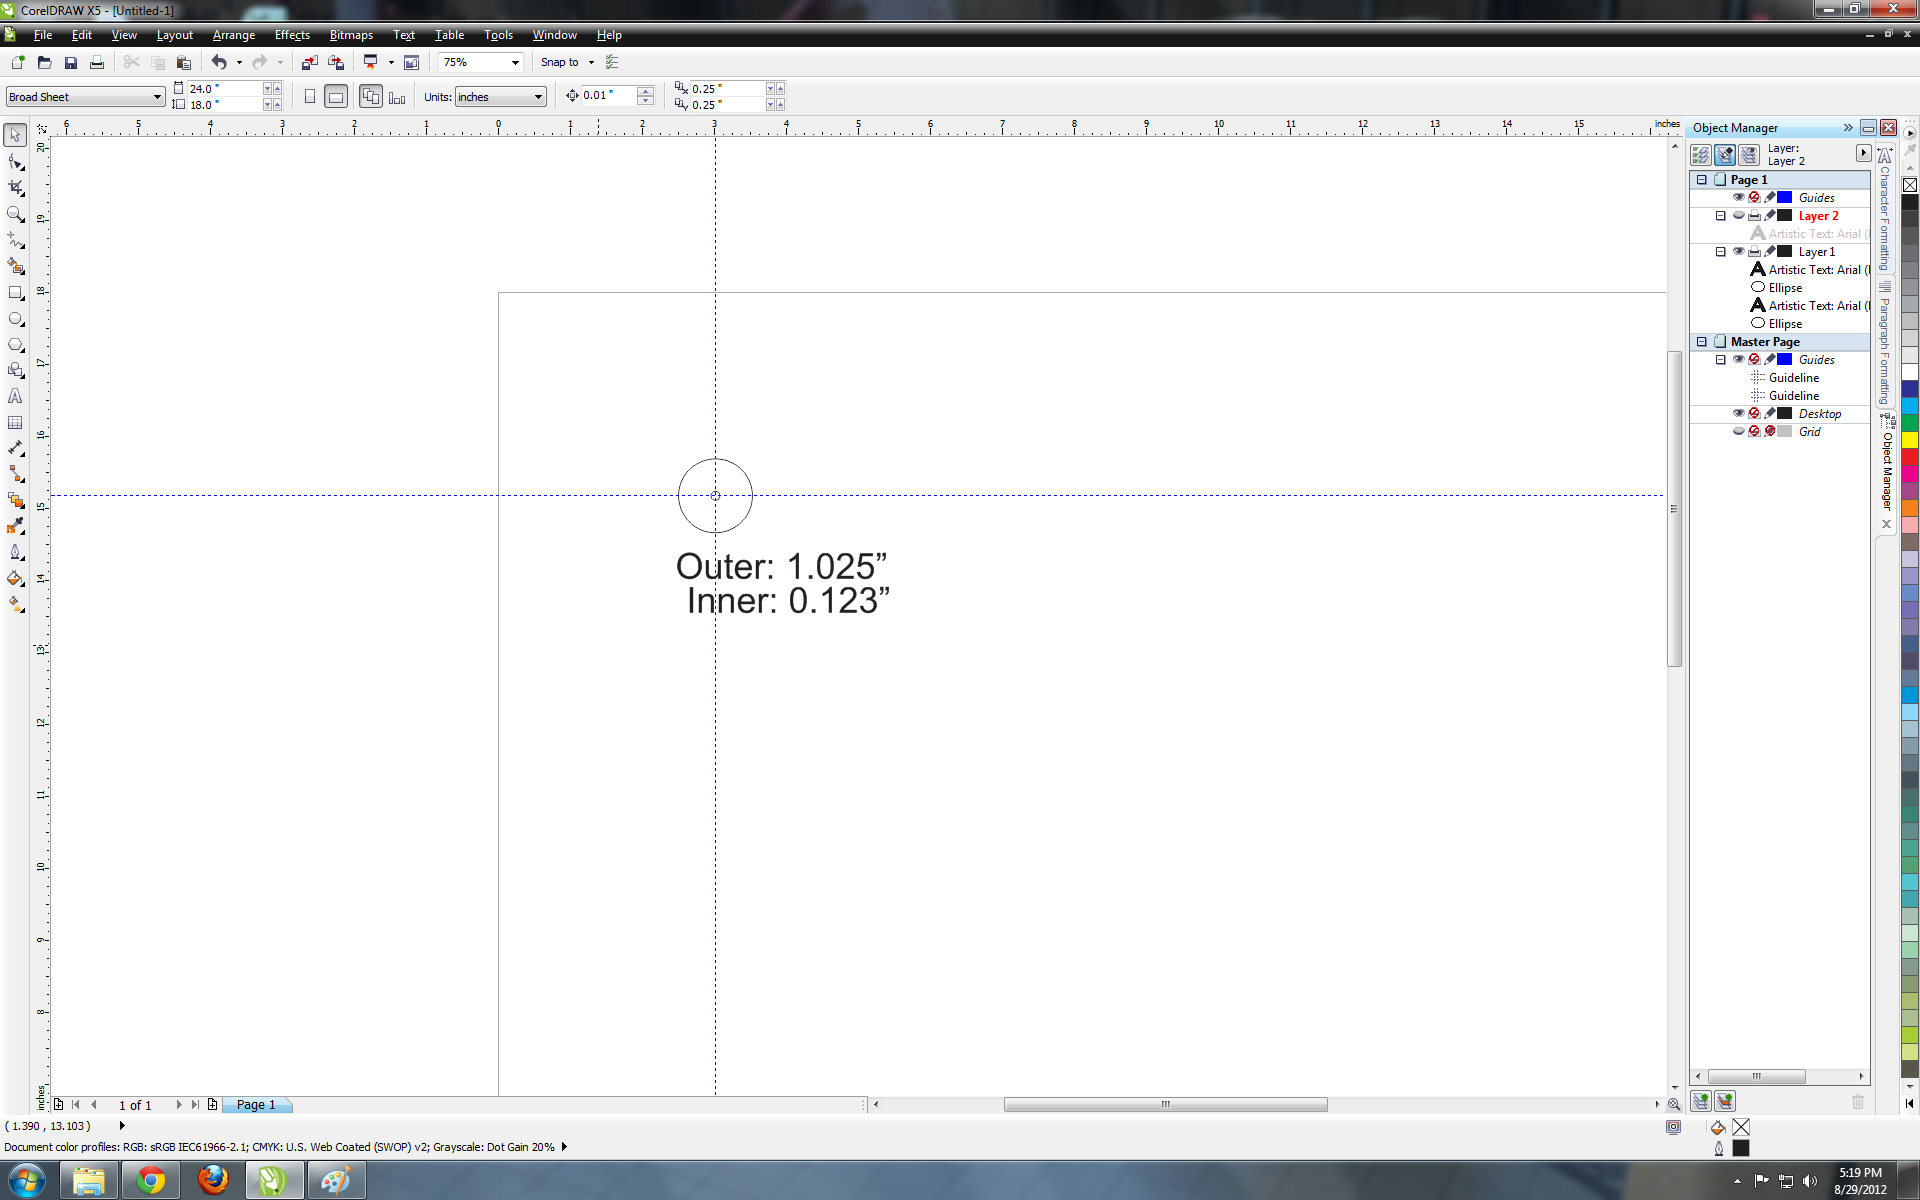This screenshot has width=1920, height=1200.
Task: Select the Text tool in the toolbox
Action: point(15,396)
